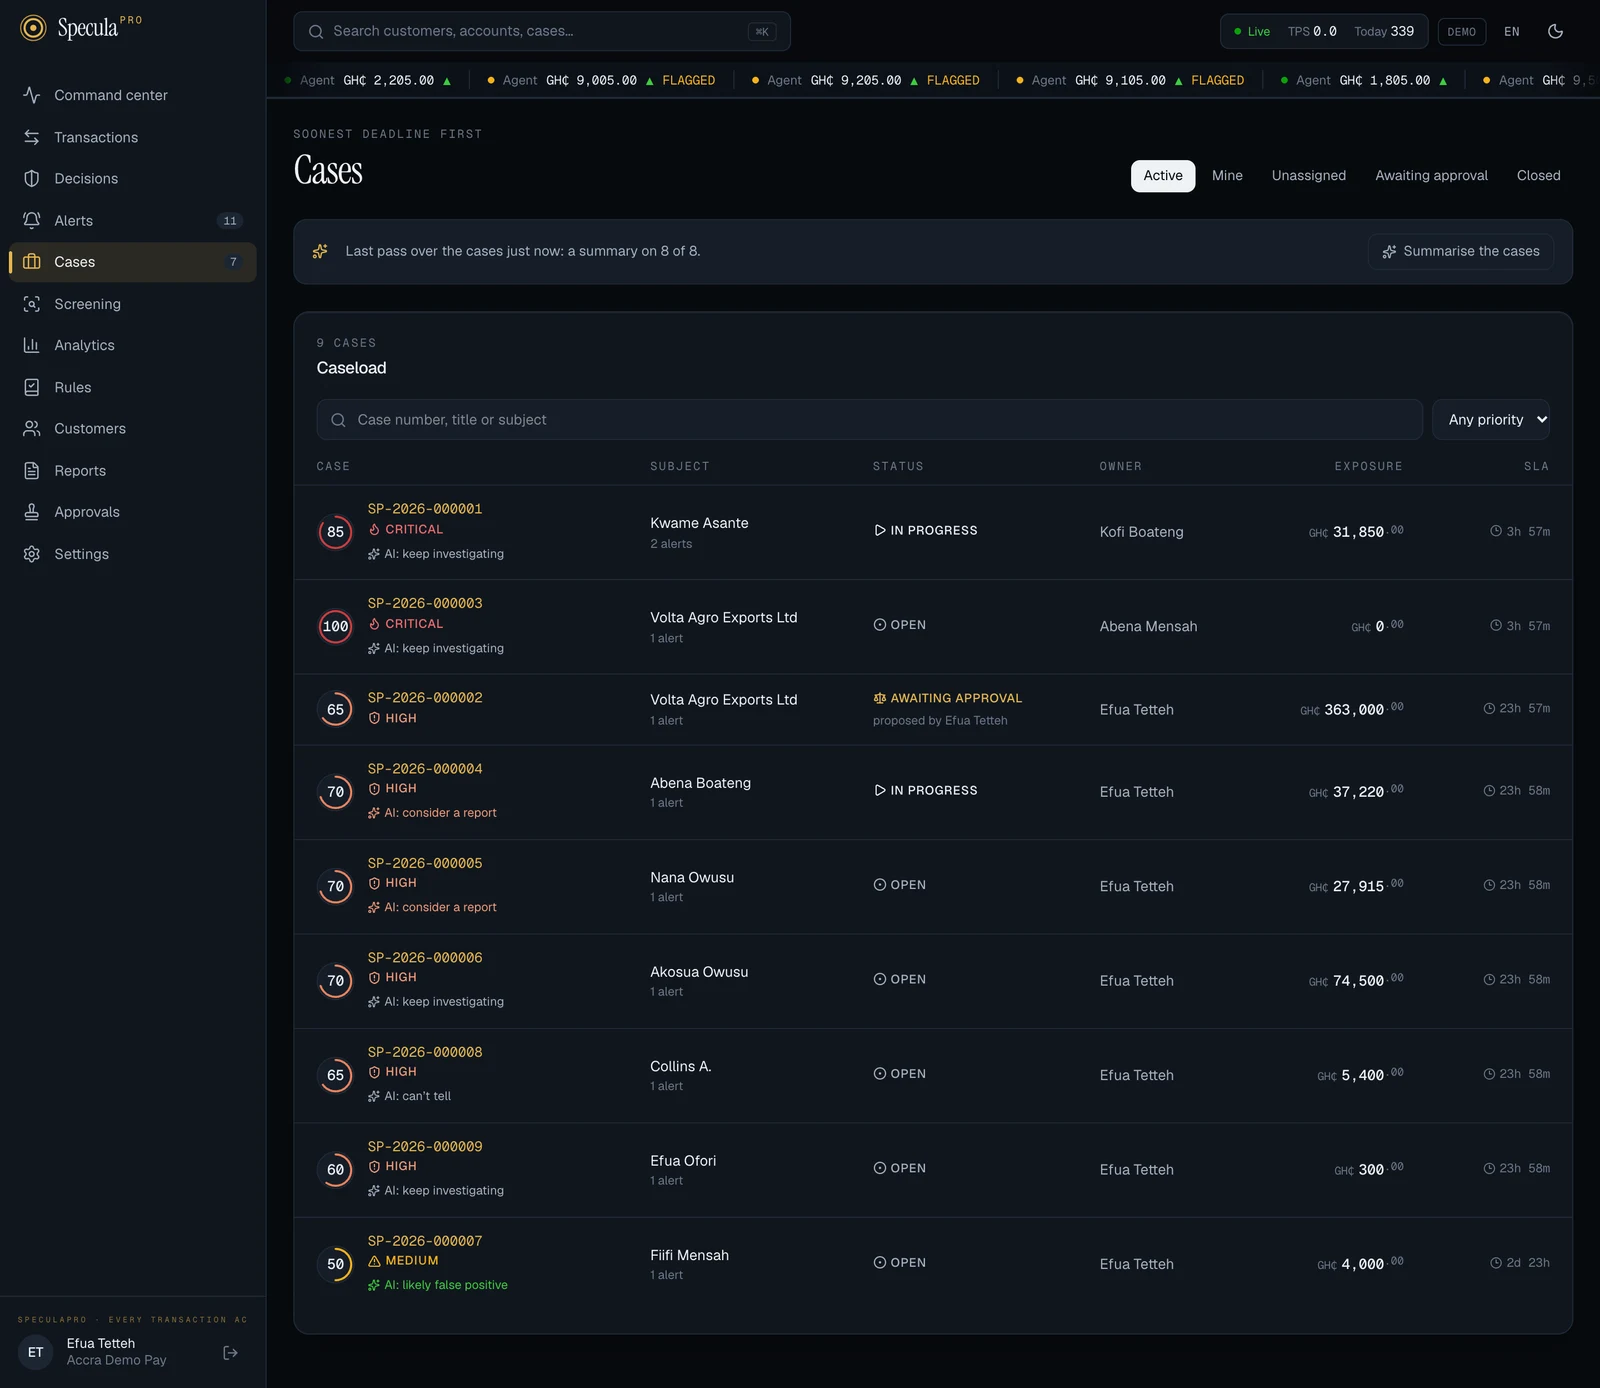The width and height of the screenshot is (1600, 1388).
Task: Click owner Abena Mensah
Action: click(1148, 626)
